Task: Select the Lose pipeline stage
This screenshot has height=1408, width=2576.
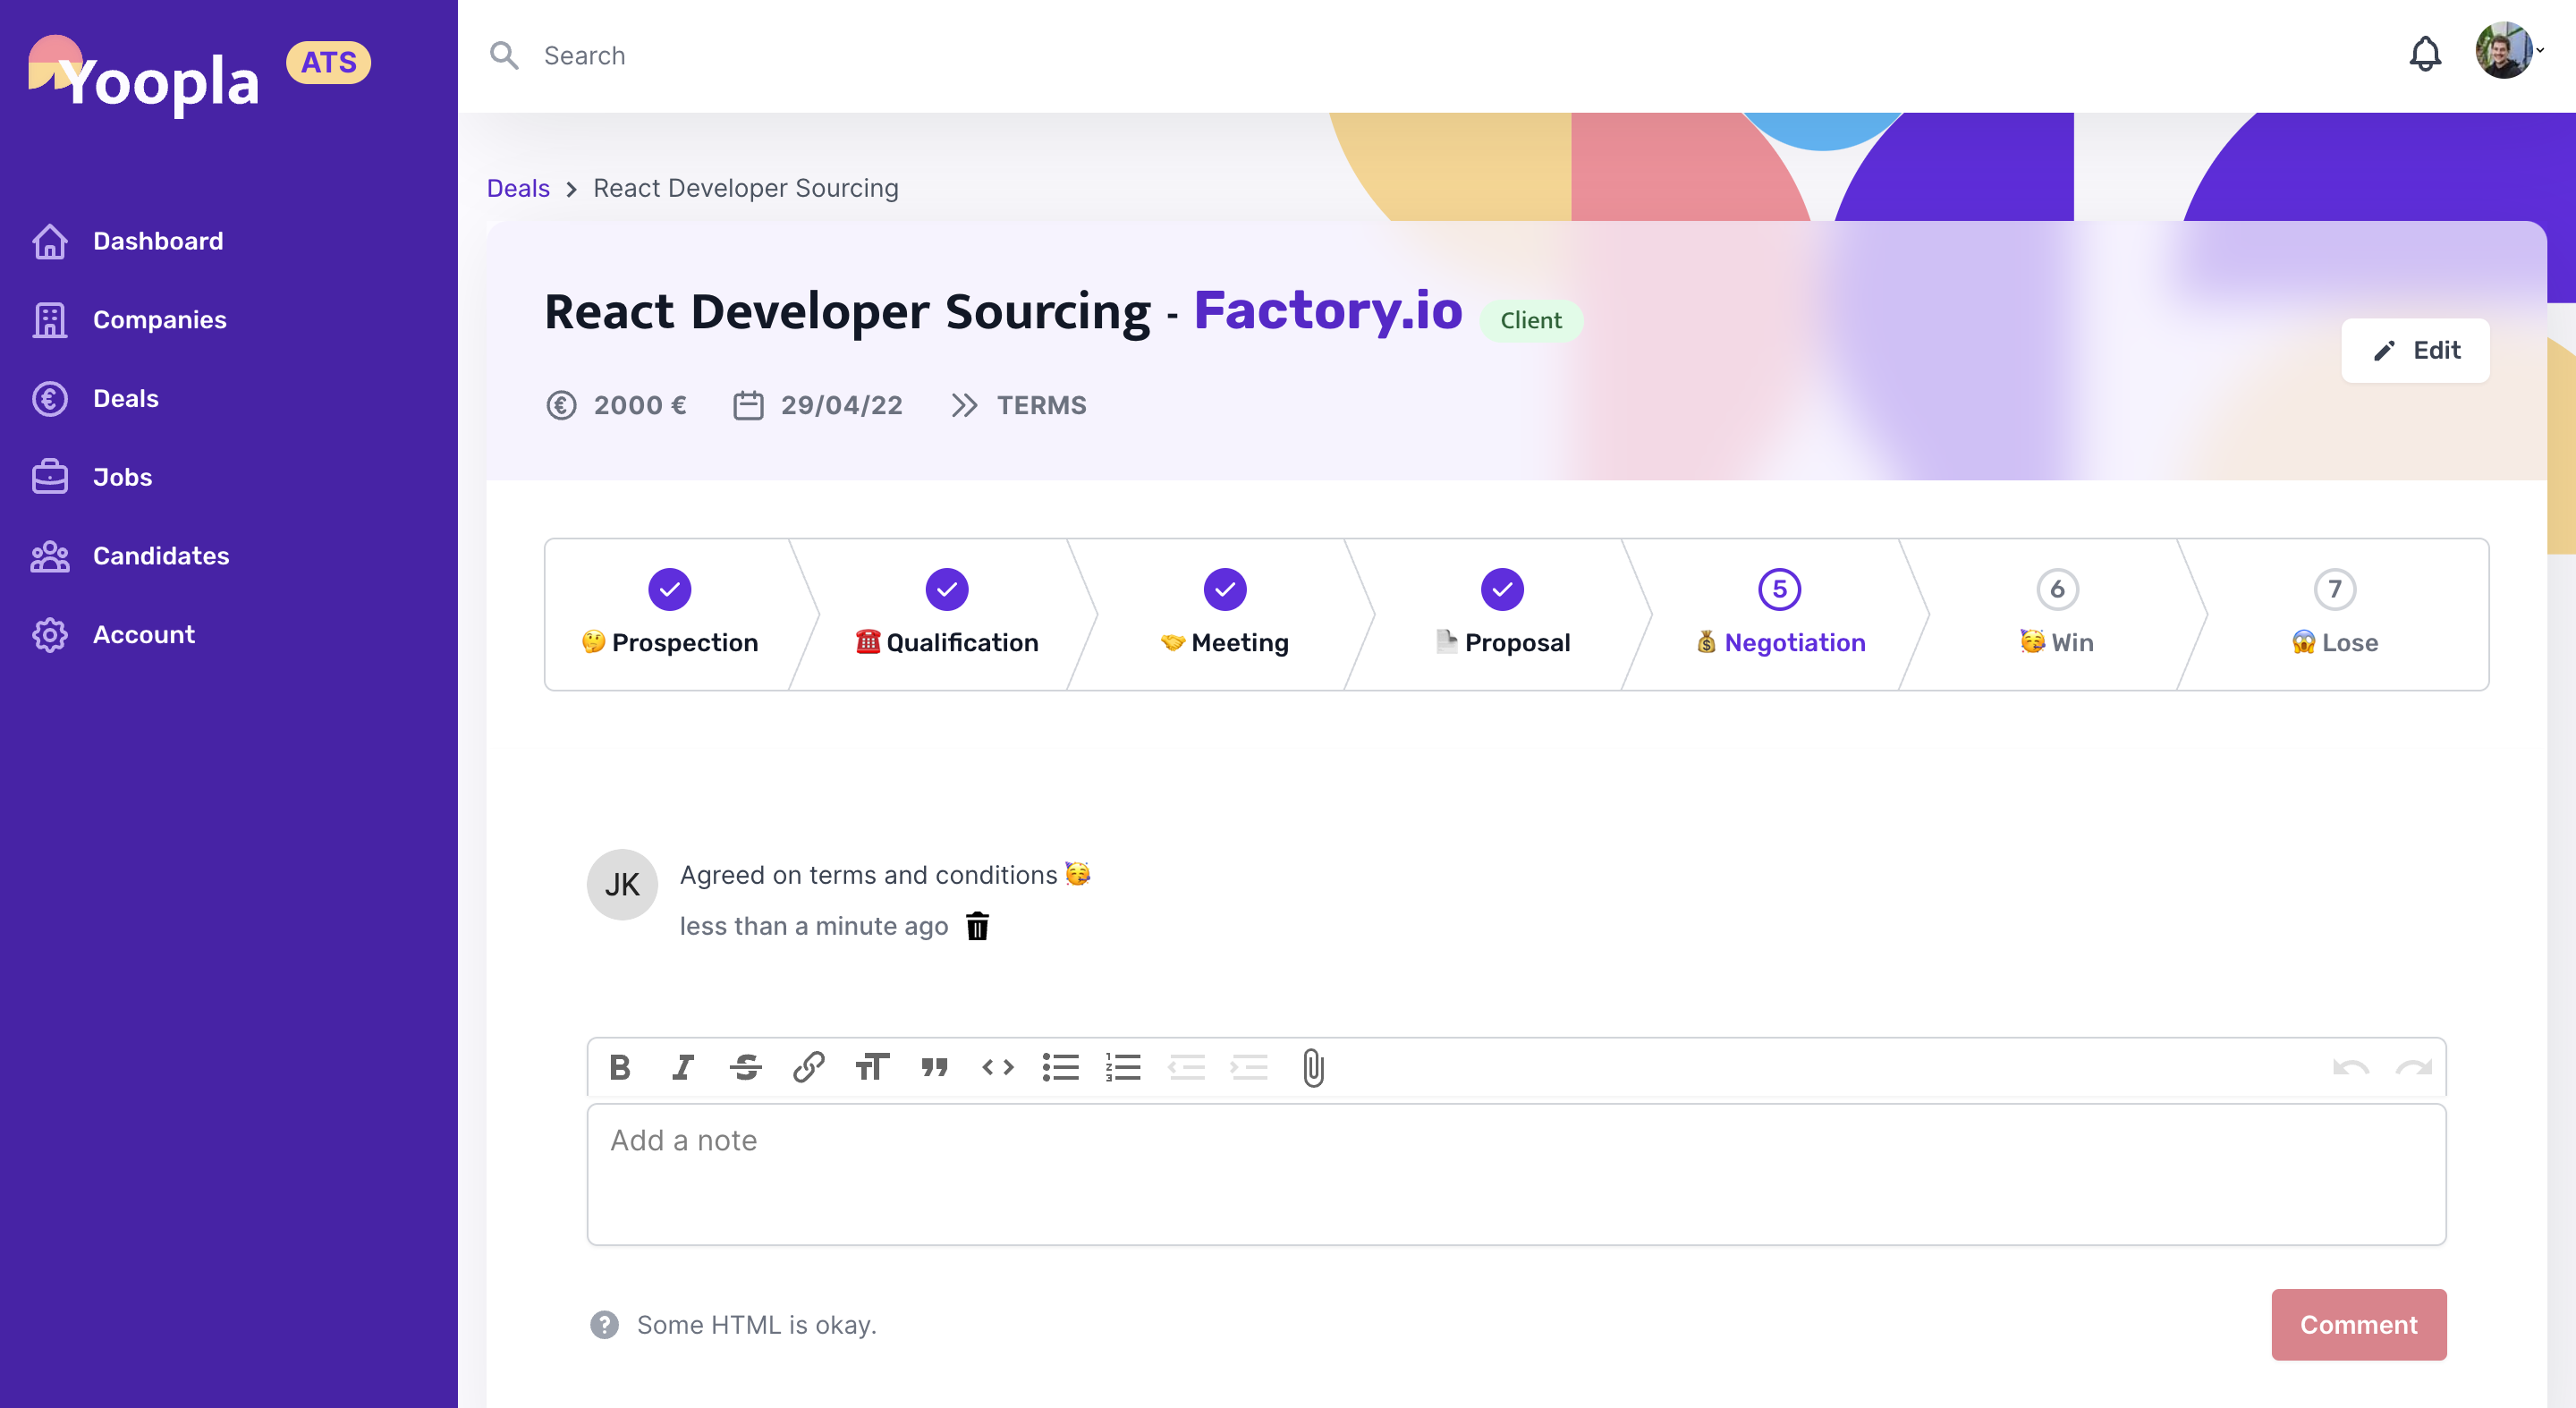Action: [x=2334, y=615]
